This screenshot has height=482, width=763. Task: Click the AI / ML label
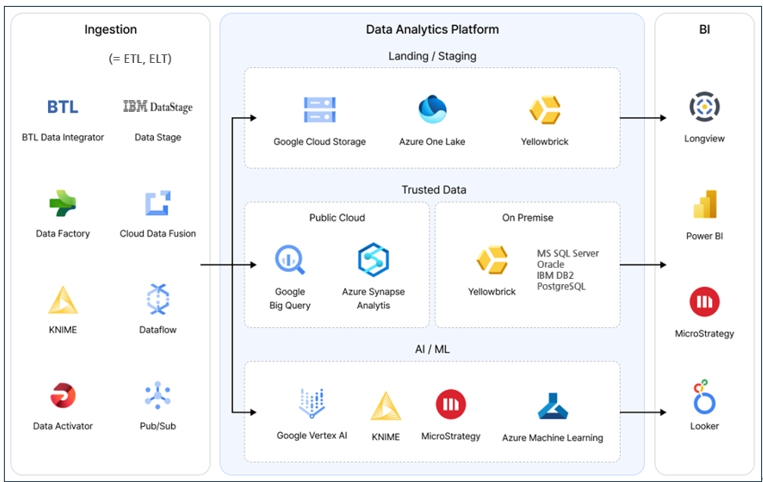point(432,349)
